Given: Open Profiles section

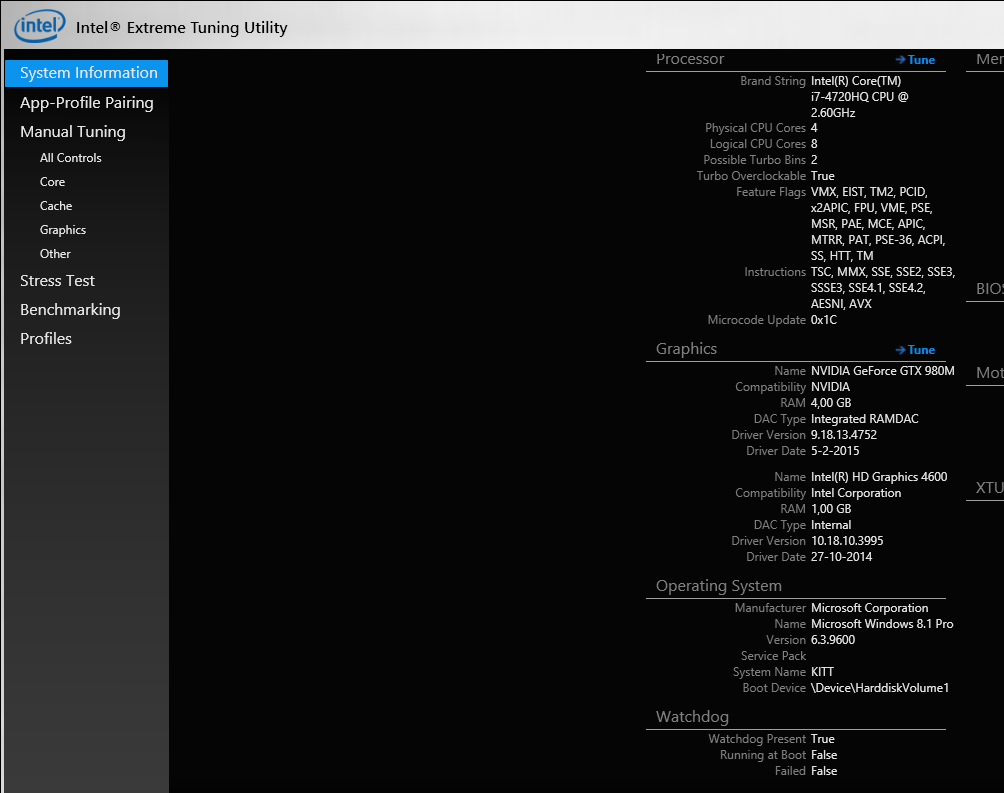Looking at the screenshot, I should tap(45, 338).
